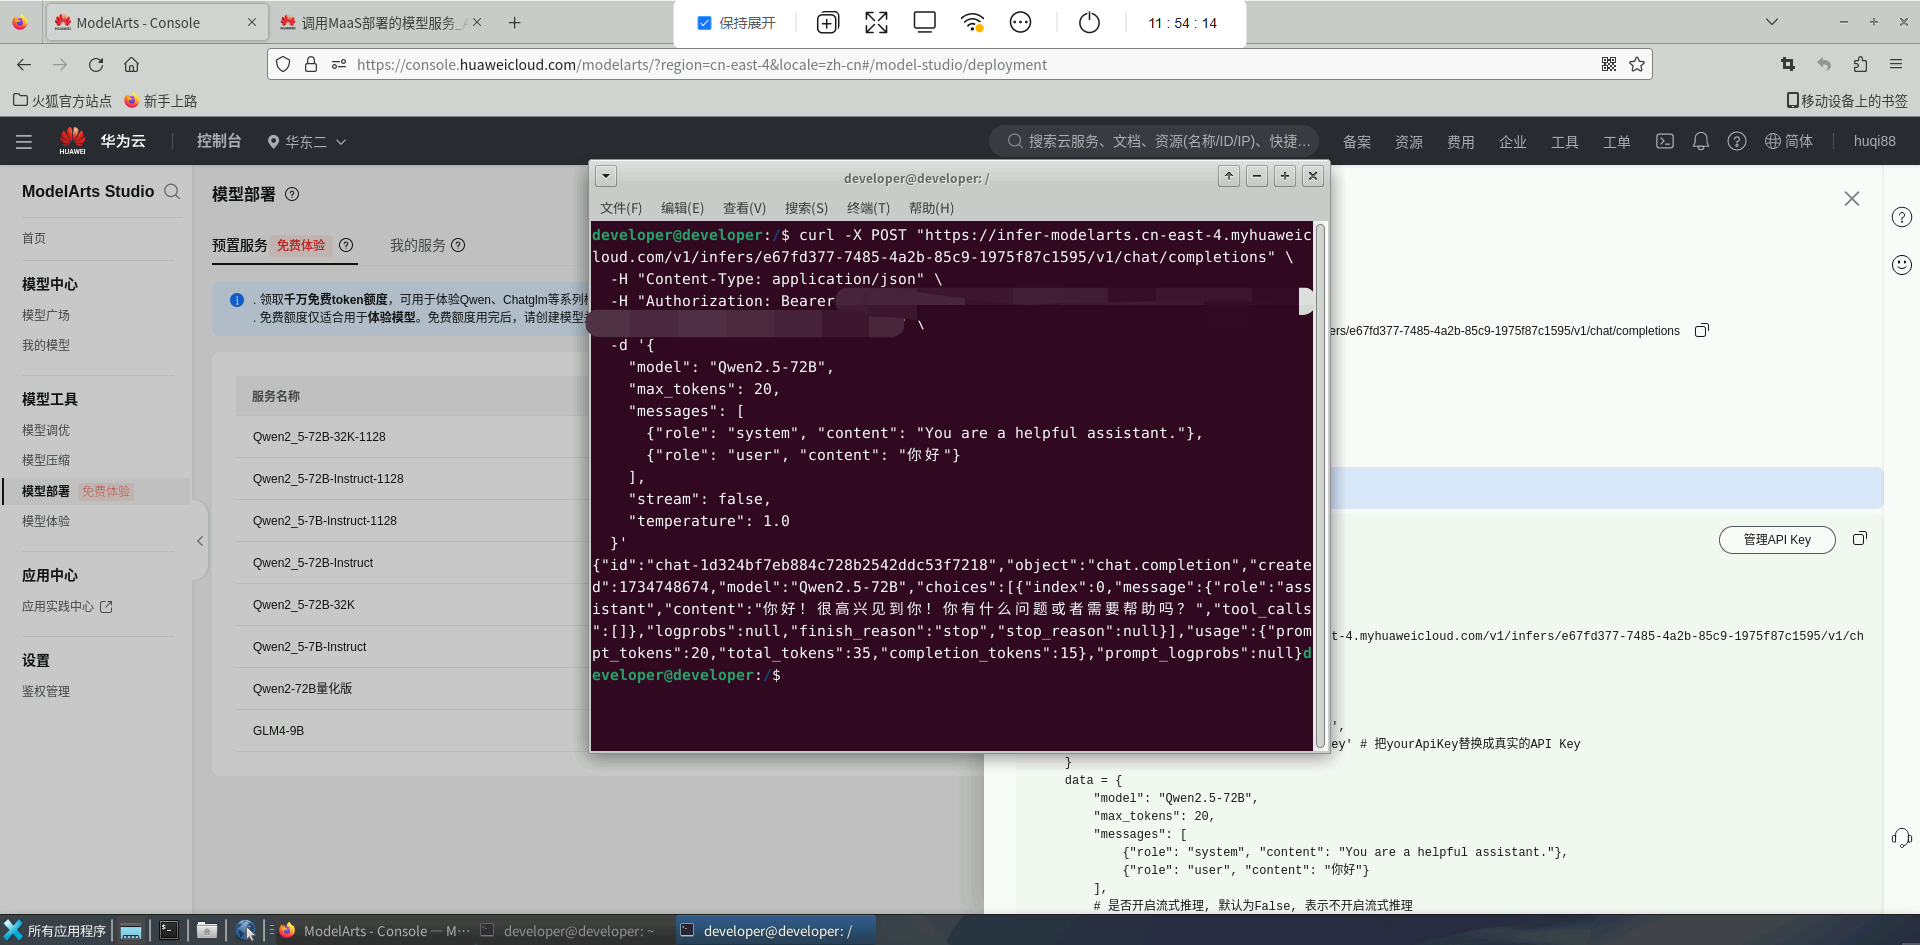
Task: Open 模型体验 in the sidebar
Action: [x=46, y=521]
